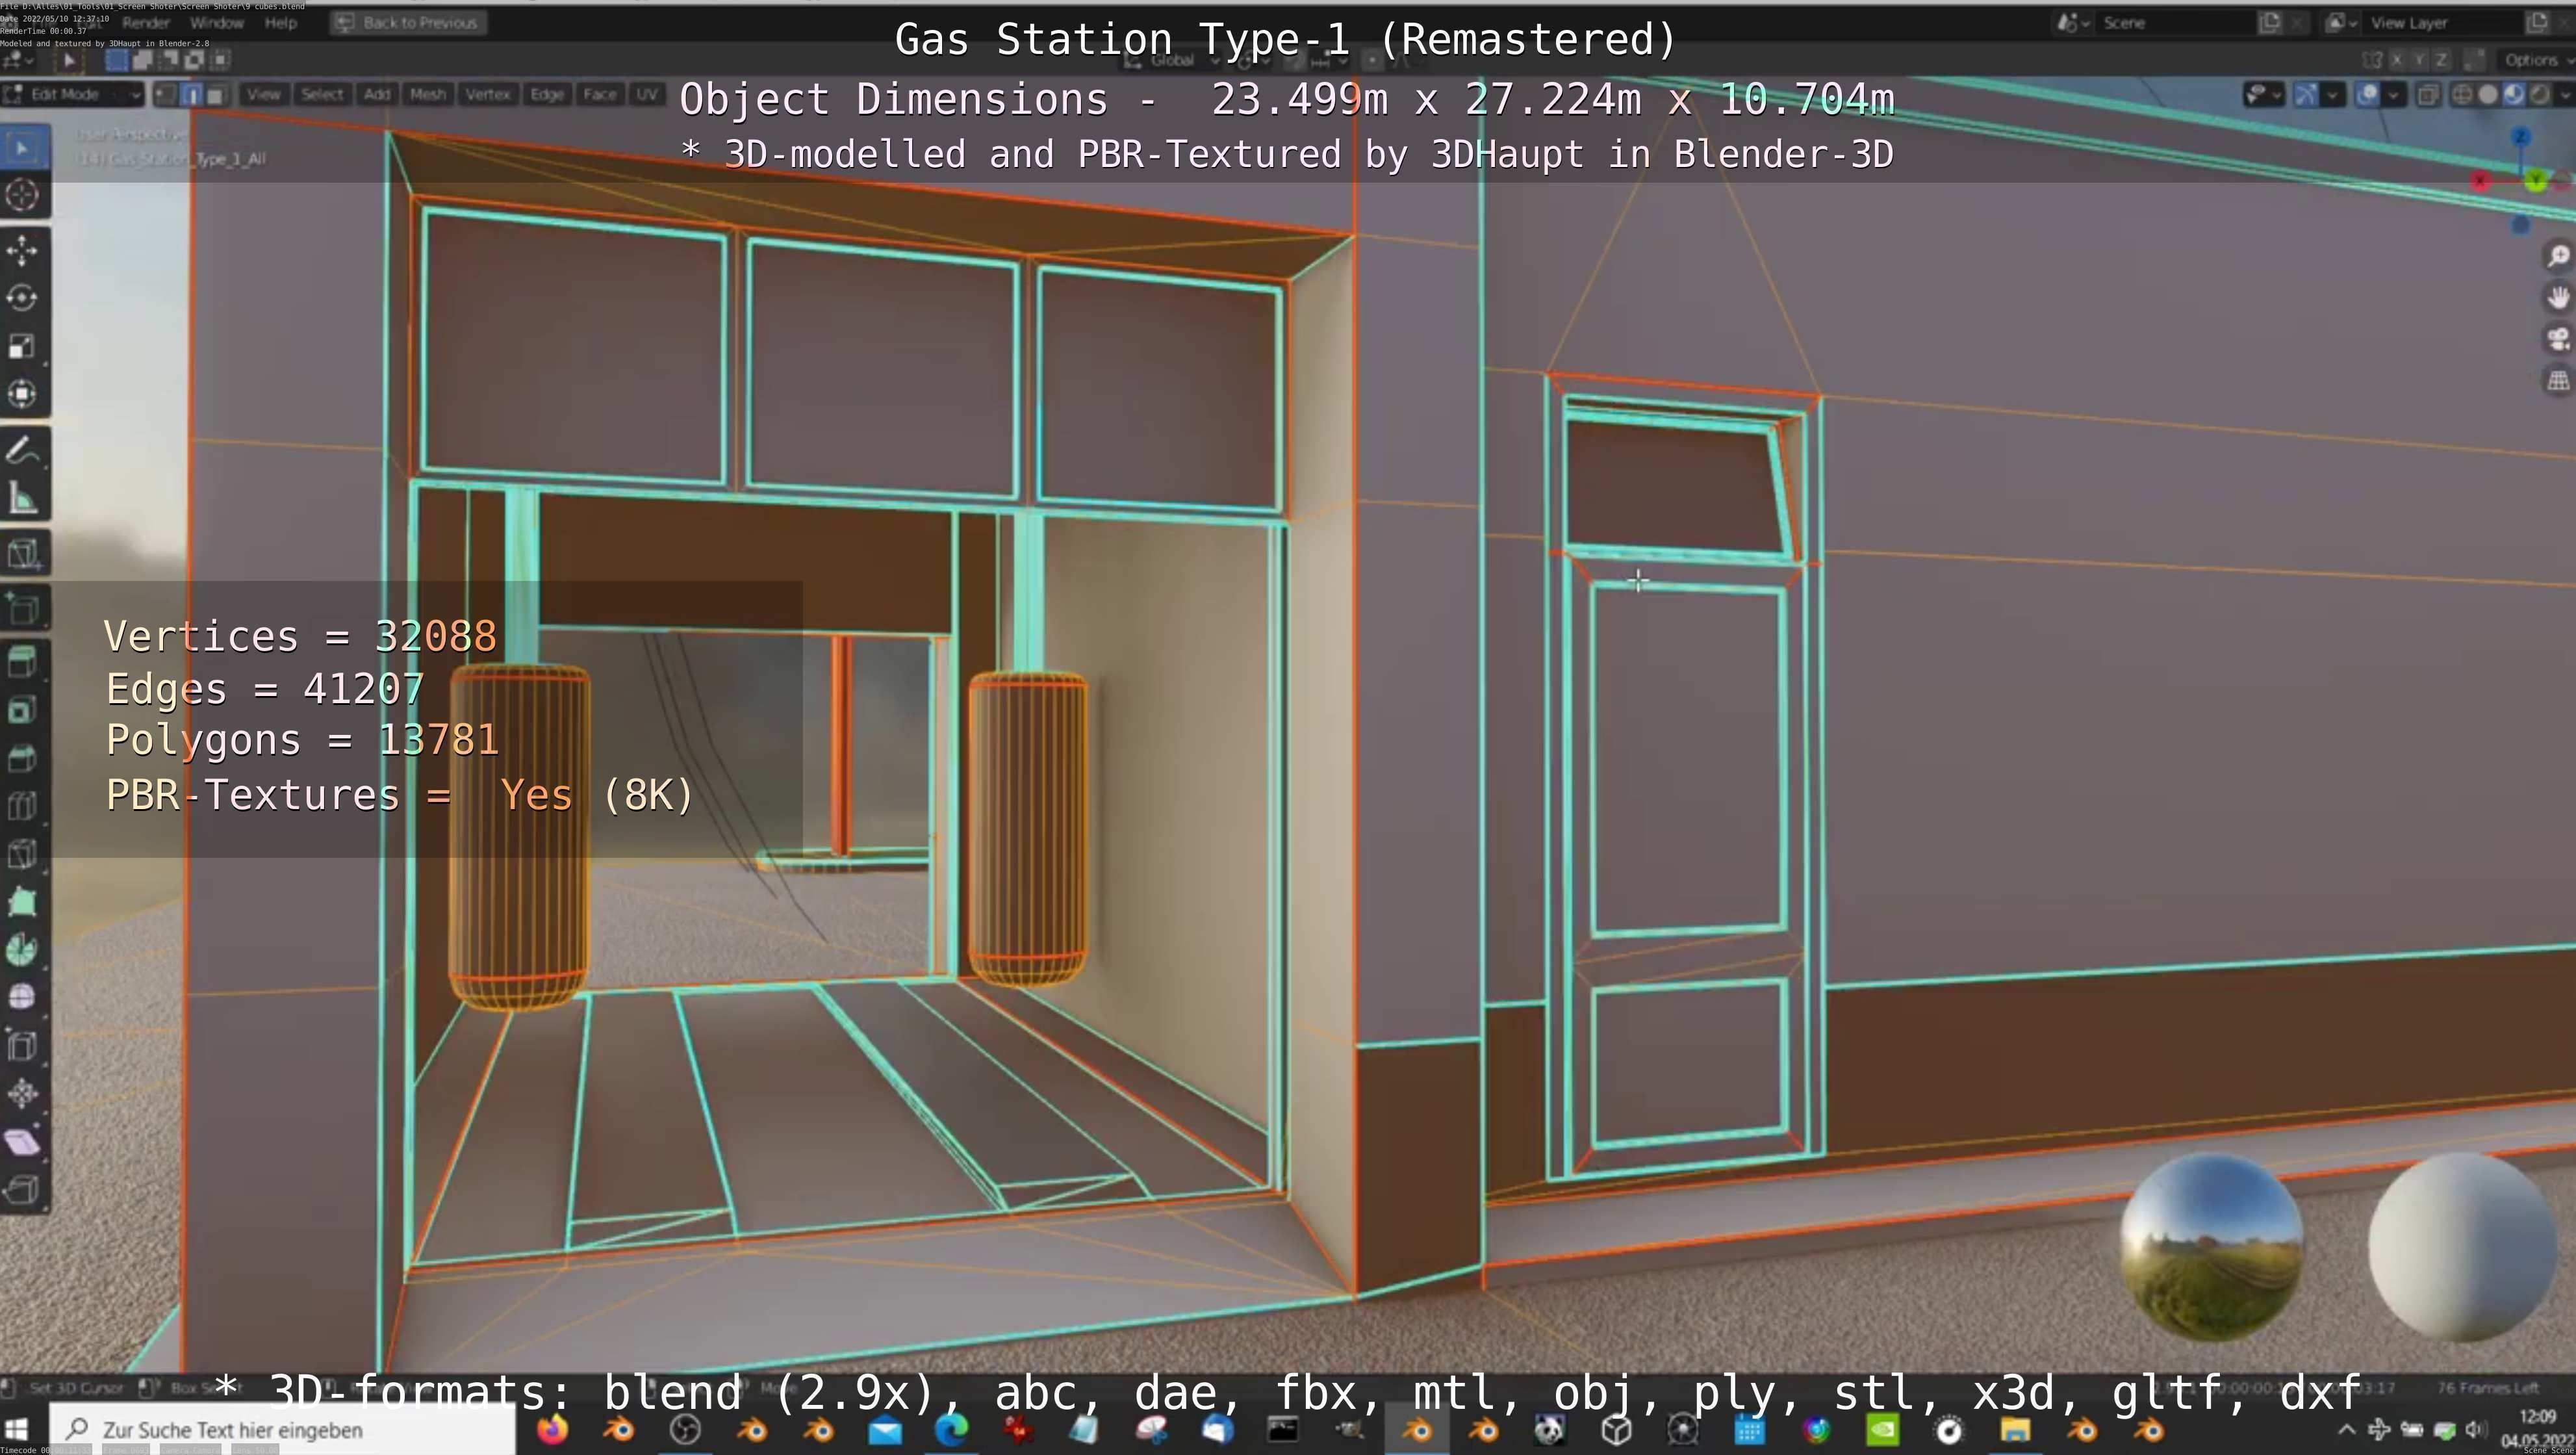Click the zoom magnifier viewport gizmo
This screenshot has width=2576, height=1455.
2558,257
